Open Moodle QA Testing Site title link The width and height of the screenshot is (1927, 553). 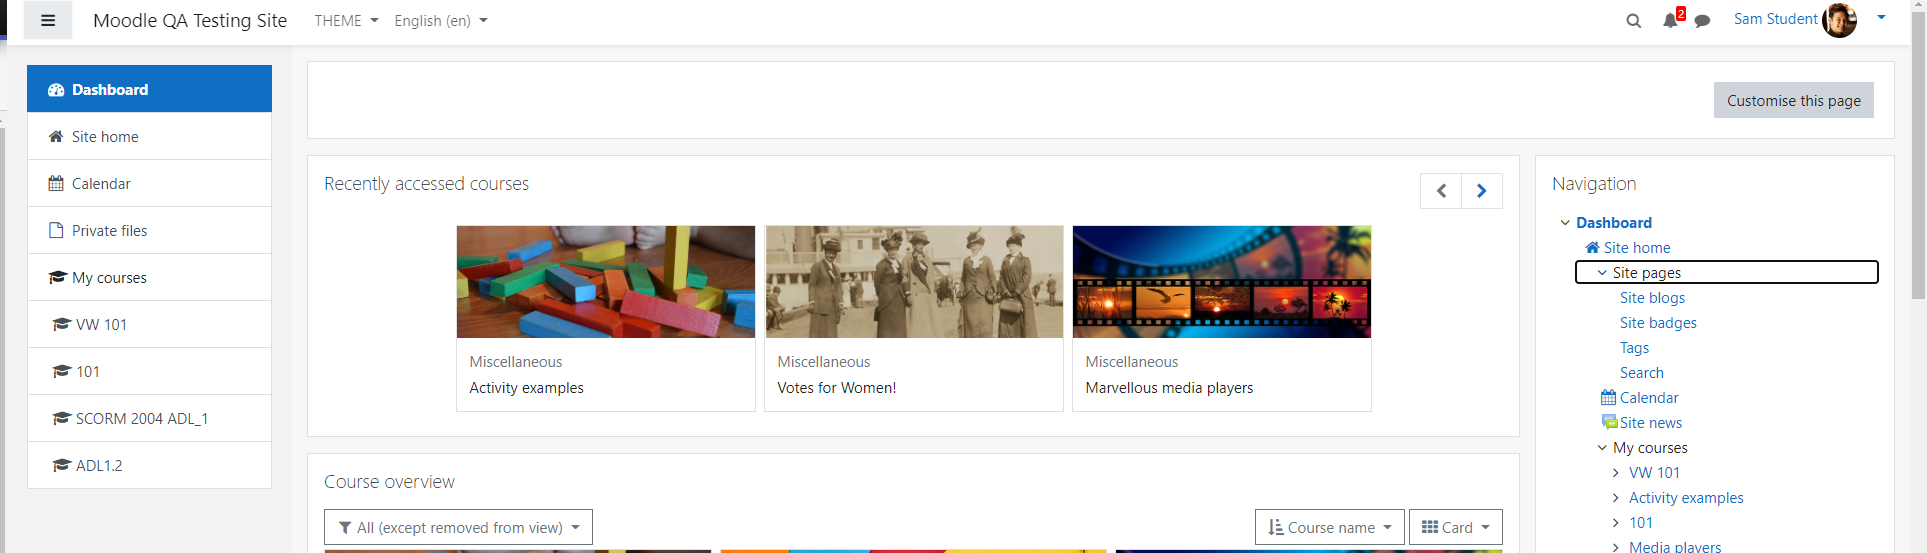190,20
